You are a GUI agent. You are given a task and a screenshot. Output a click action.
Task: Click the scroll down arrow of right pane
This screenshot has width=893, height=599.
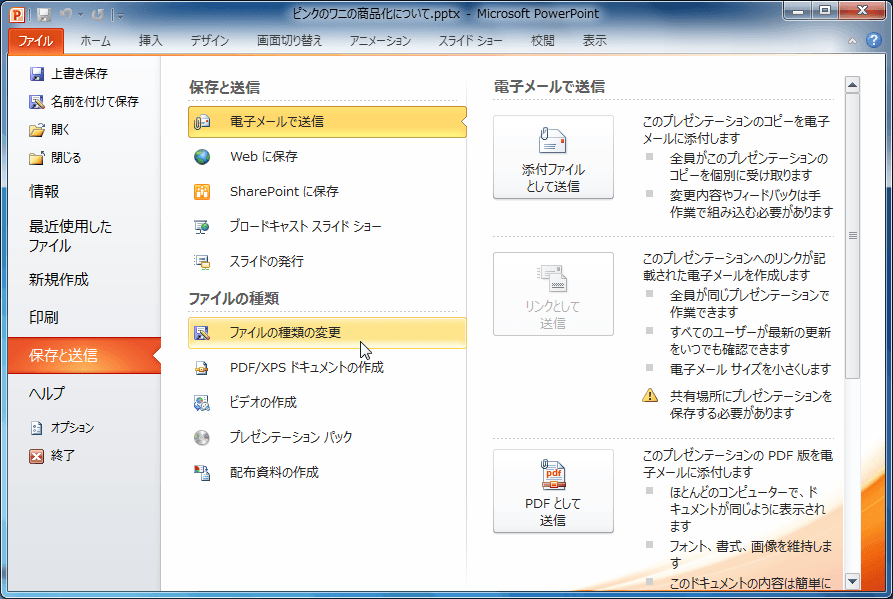coord(852,581)
